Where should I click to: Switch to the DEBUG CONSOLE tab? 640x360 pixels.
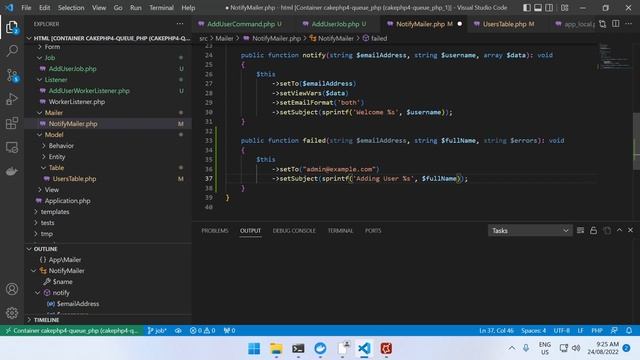point(294,231)
